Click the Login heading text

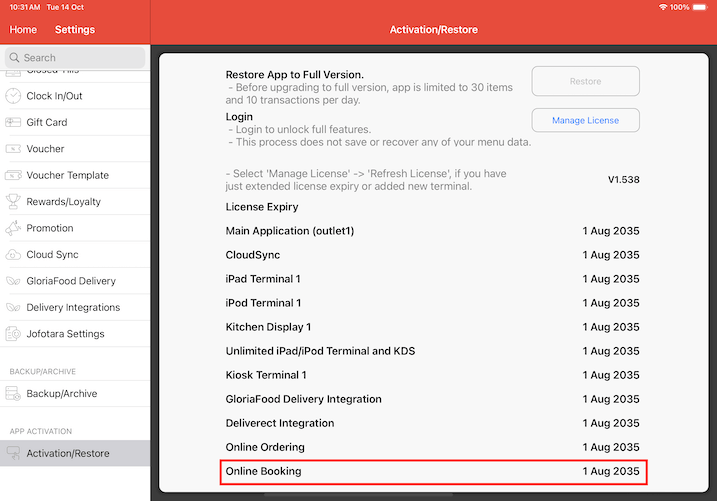point(239,117)
